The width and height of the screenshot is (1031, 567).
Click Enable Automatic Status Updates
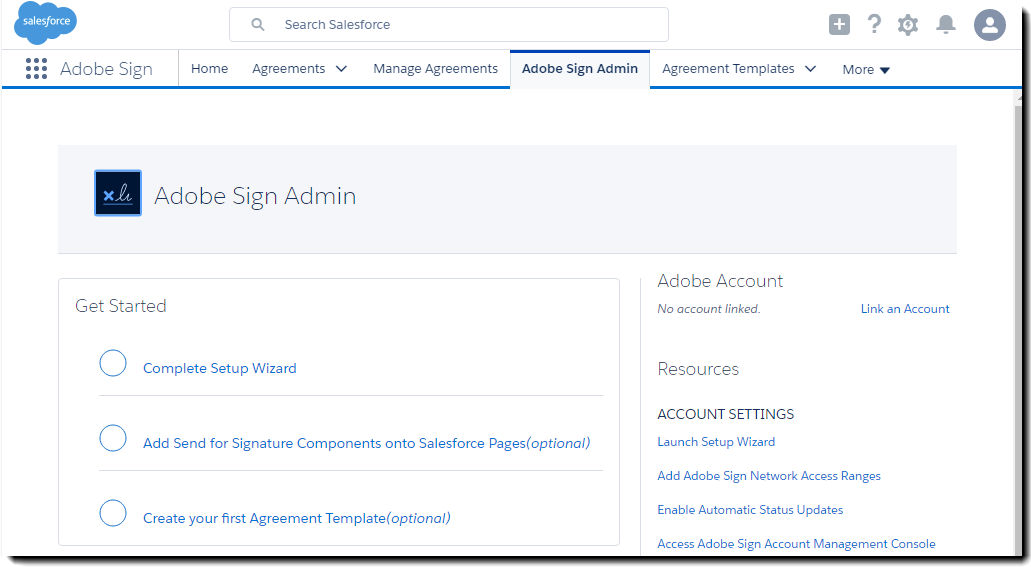[750, 510]
